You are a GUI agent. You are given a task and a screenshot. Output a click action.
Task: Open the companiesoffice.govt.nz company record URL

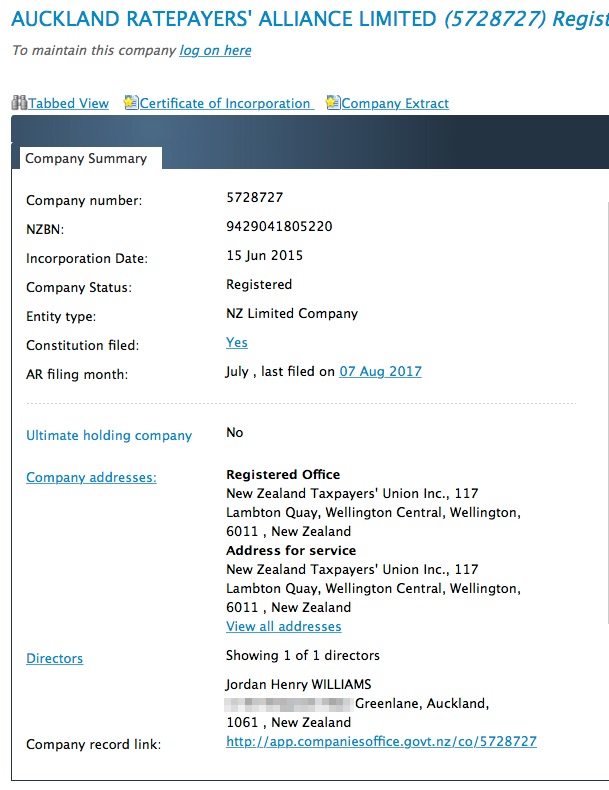tap(381, 742)
